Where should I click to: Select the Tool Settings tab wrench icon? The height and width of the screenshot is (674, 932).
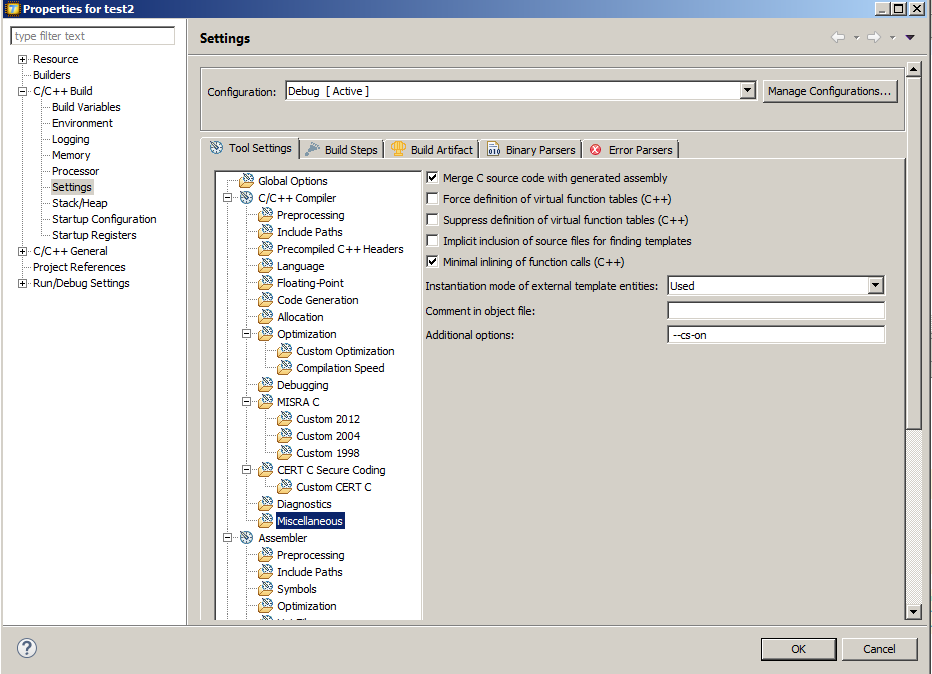click(215, 148)
